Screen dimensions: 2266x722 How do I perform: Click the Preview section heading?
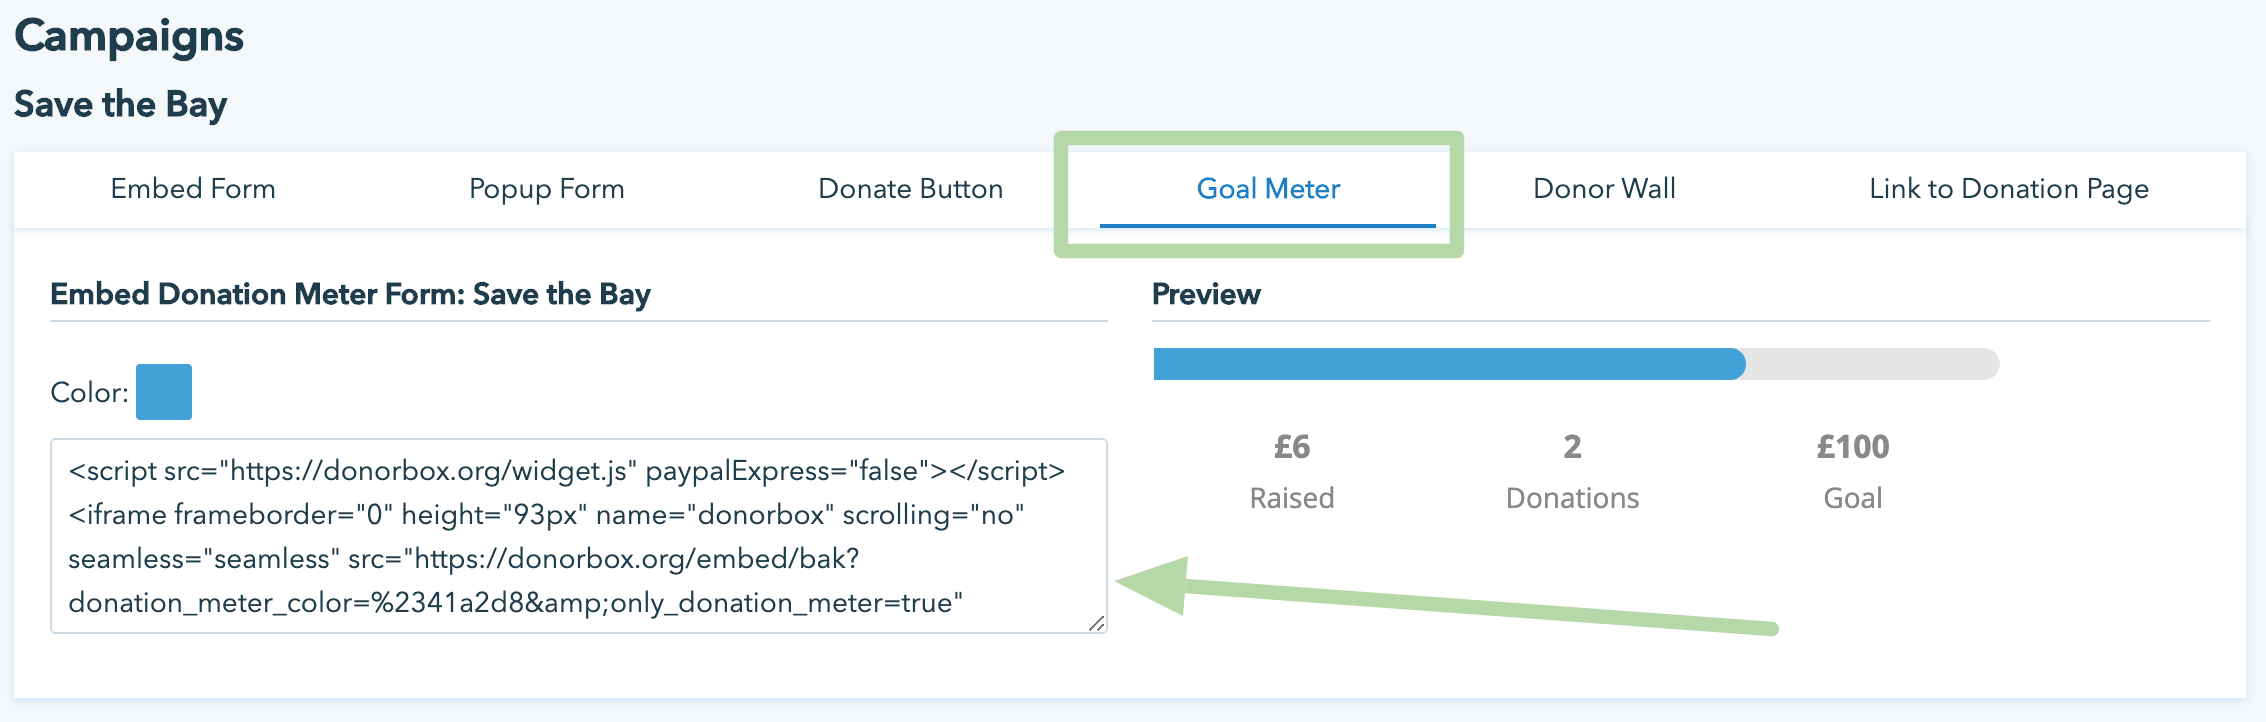pos(1206,294)
